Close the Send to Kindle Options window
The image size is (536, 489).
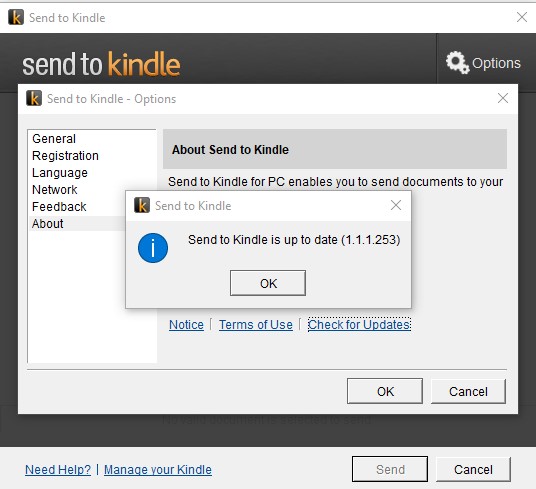tap(503, 98)
